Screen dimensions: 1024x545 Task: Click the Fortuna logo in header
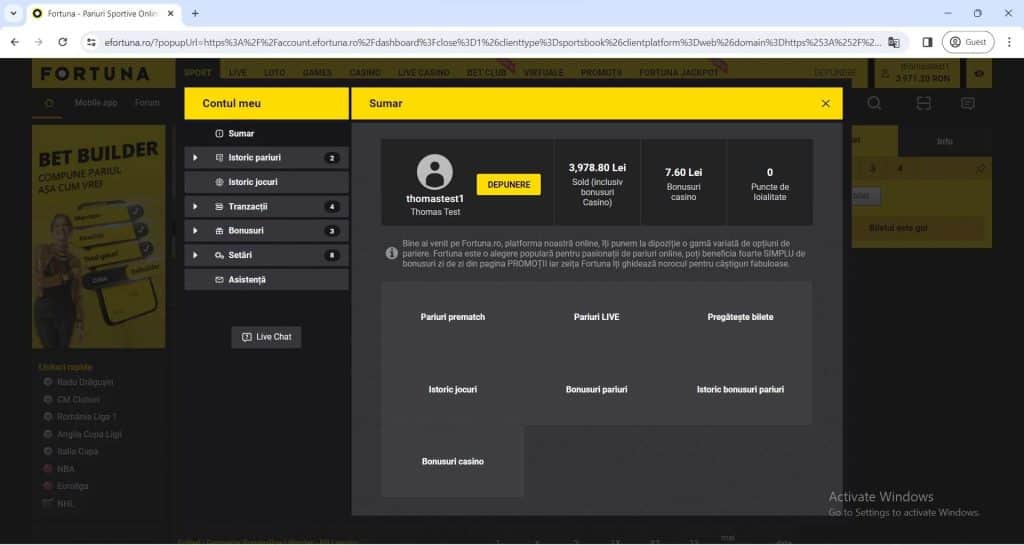tap(95, 73)
